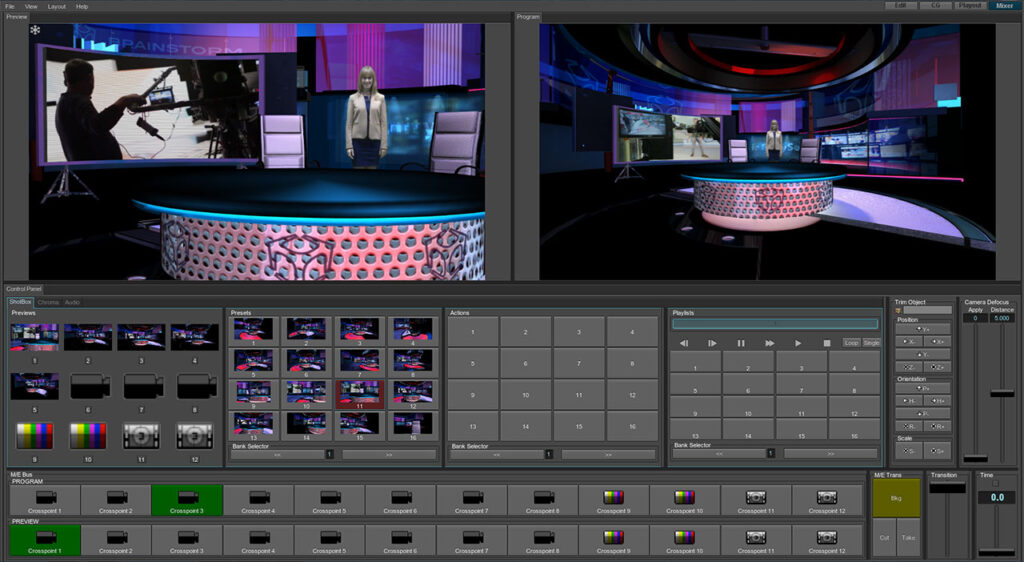Go to previous bank in Actions Bank Selector
The width and height of the screenshot is (1024, 562).
[x=494, y=454]
